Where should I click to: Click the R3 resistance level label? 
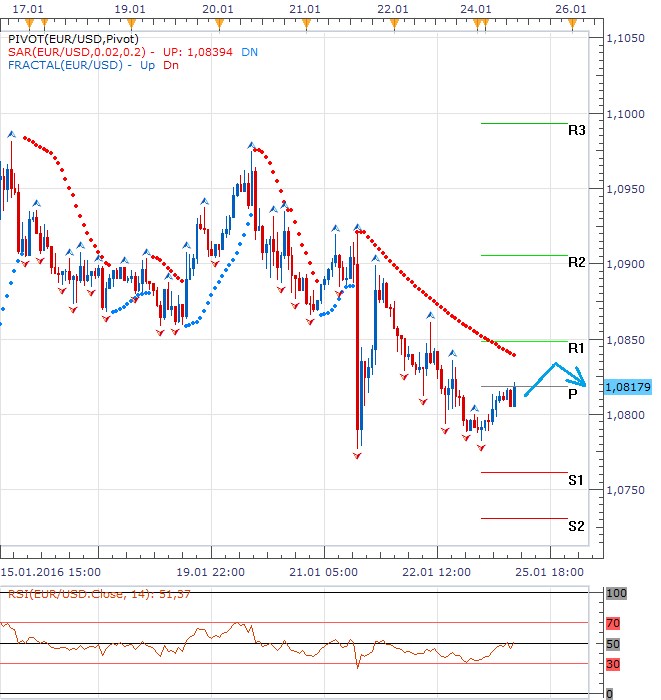coord(576,130)
